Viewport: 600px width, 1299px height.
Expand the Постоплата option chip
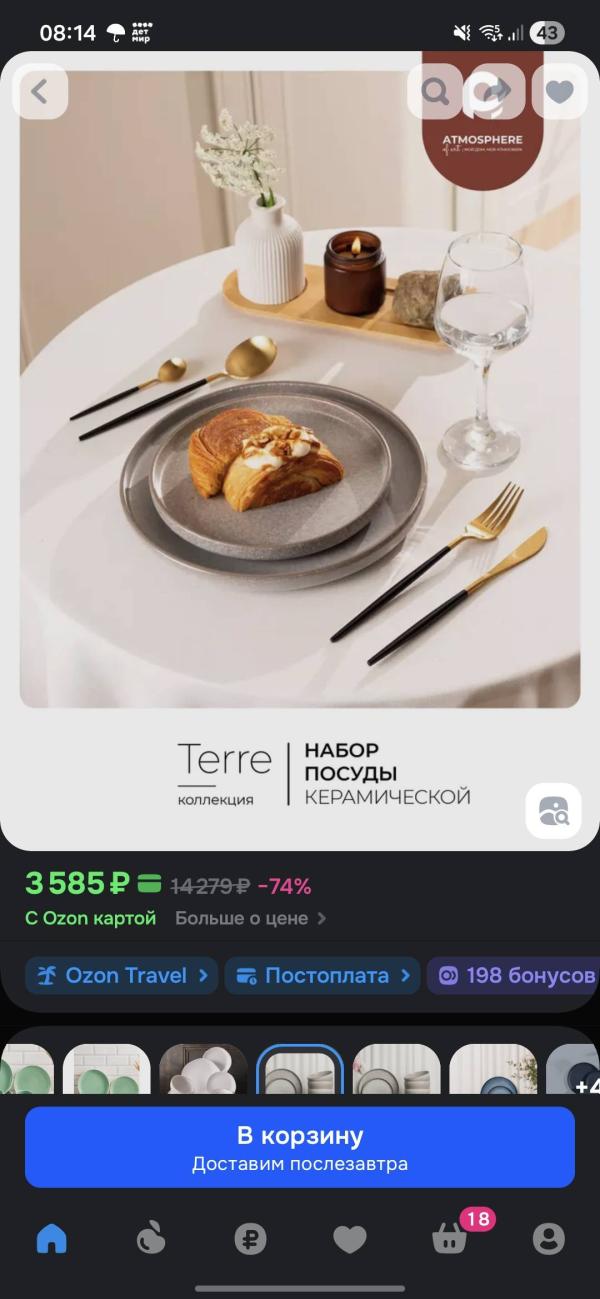[x=322, y=975]
